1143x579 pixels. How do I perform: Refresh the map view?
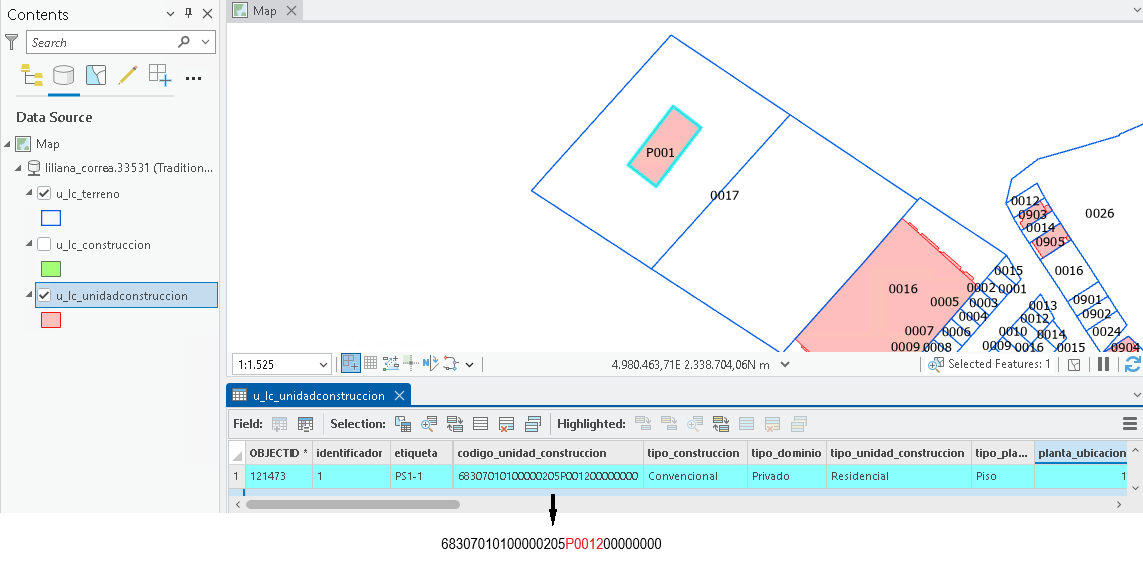click(x=1133, y=364)
